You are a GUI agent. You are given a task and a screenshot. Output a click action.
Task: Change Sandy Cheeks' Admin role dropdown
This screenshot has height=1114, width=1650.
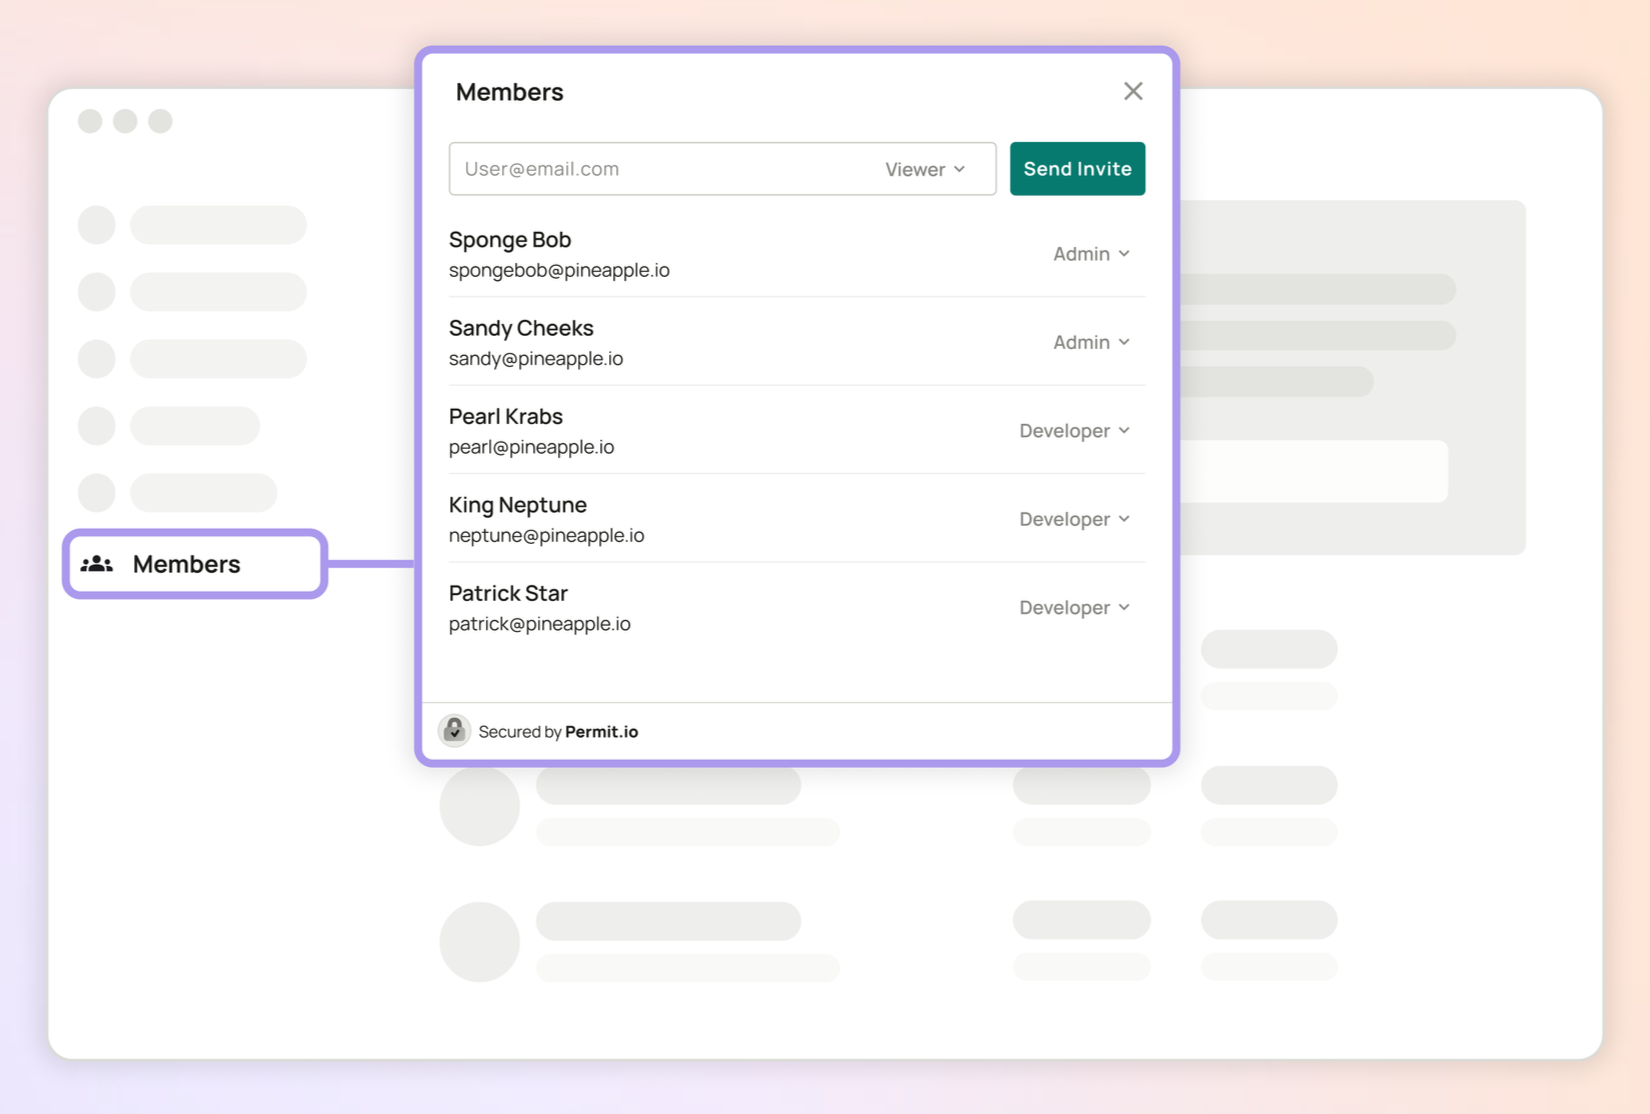pos(1091,342)
